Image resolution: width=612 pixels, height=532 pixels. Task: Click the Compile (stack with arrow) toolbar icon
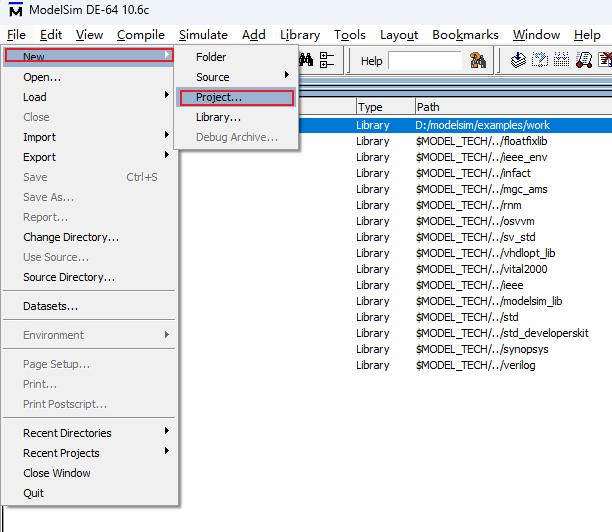(518, 60)
